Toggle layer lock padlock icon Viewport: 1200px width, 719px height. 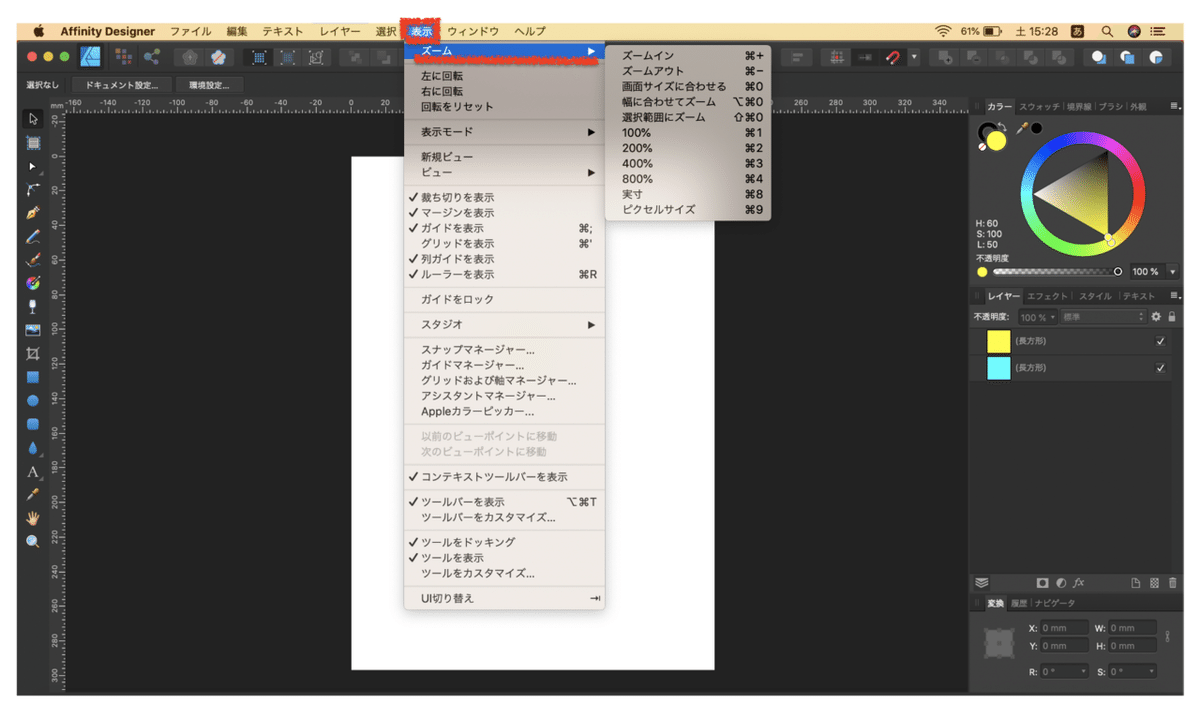coord(1172,317)
